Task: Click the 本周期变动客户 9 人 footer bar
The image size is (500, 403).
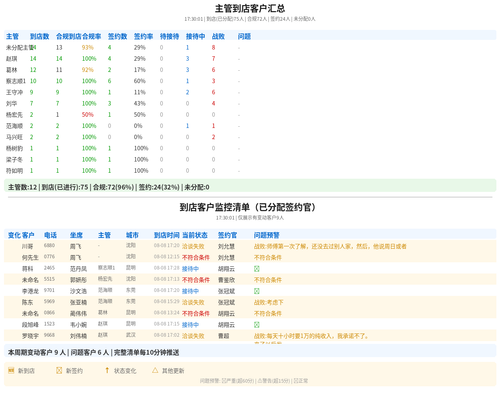Action: [250, 352]
